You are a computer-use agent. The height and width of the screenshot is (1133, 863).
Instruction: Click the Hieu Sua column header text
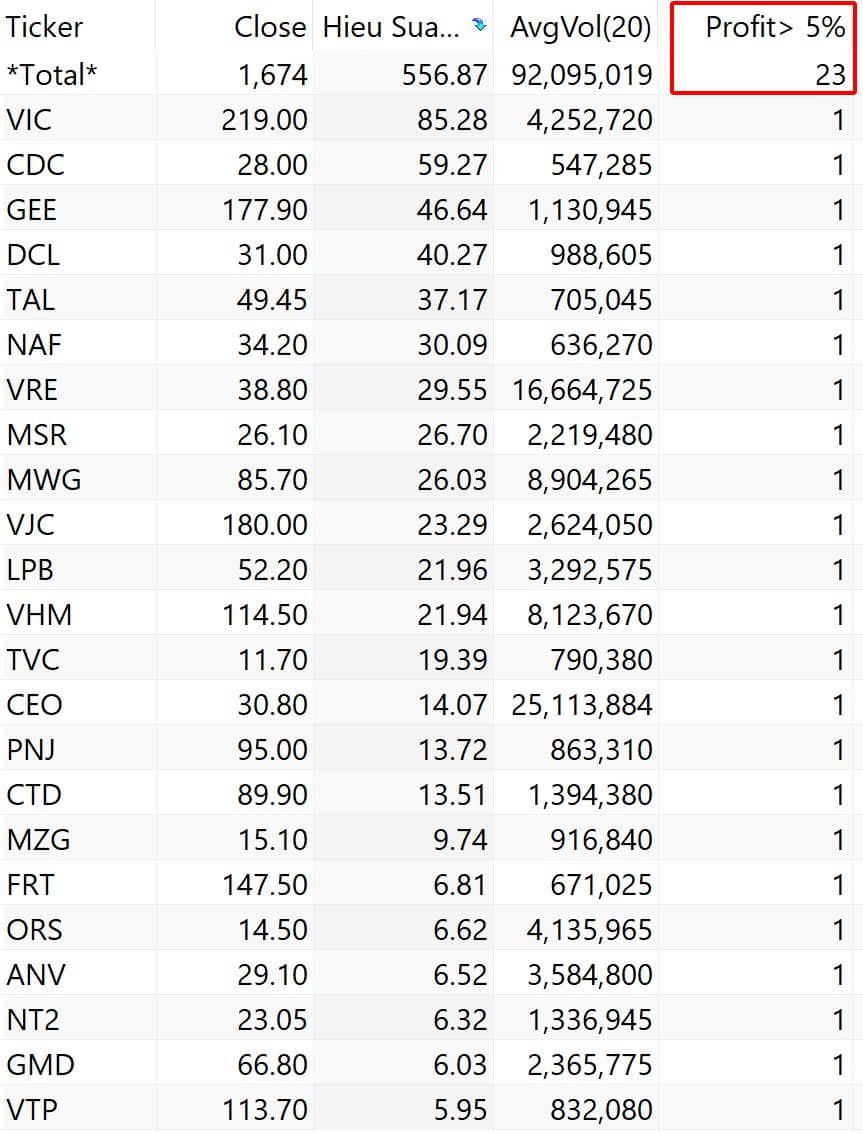390,28
